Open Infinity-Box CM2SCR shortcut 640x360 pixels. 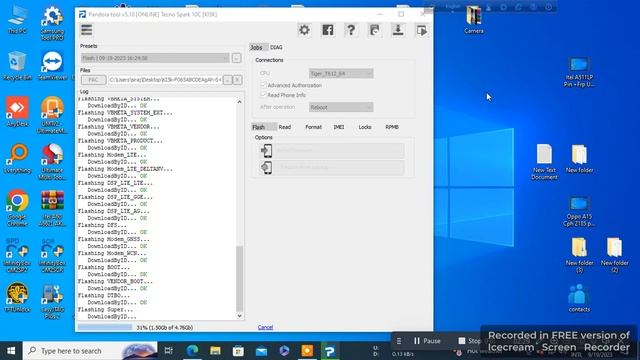pyautogui.click(x=52, y=255)
